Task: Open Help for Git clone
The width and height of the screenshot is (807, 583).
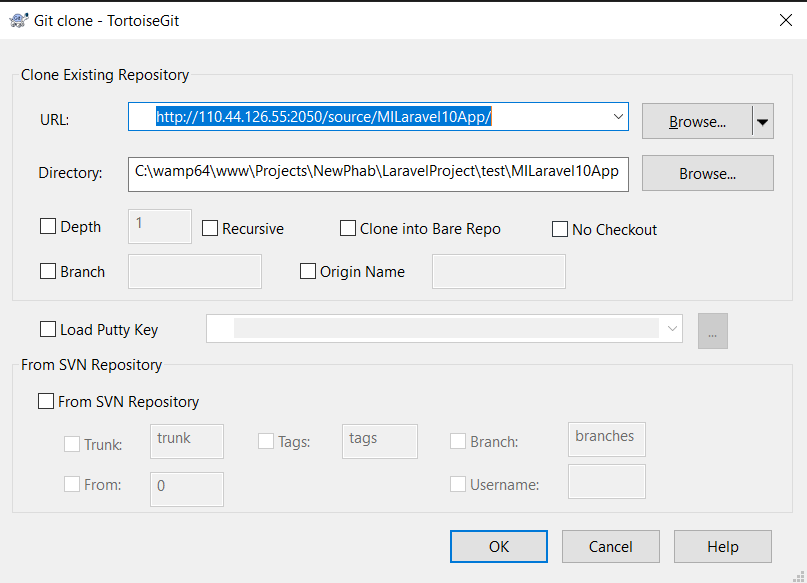Action: click(723, 546)
